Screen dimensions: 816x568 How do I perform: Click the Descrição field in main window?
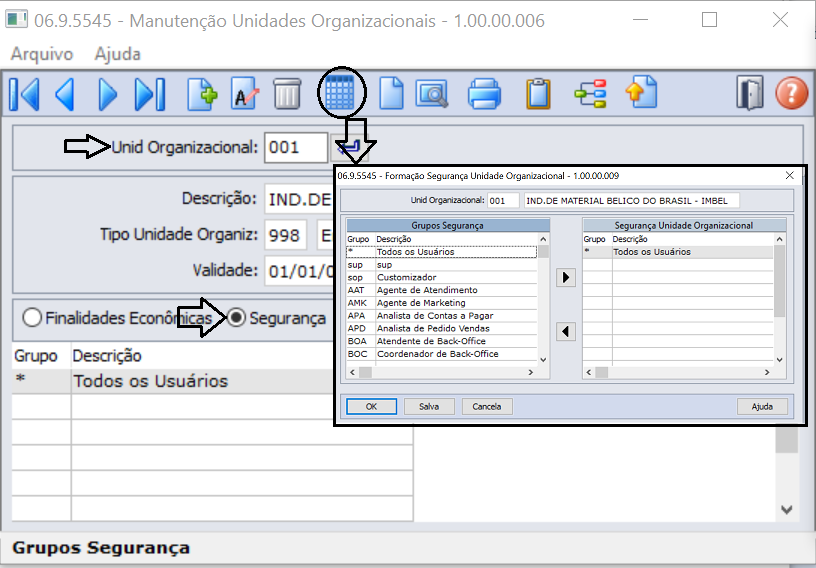pos(299,199)
